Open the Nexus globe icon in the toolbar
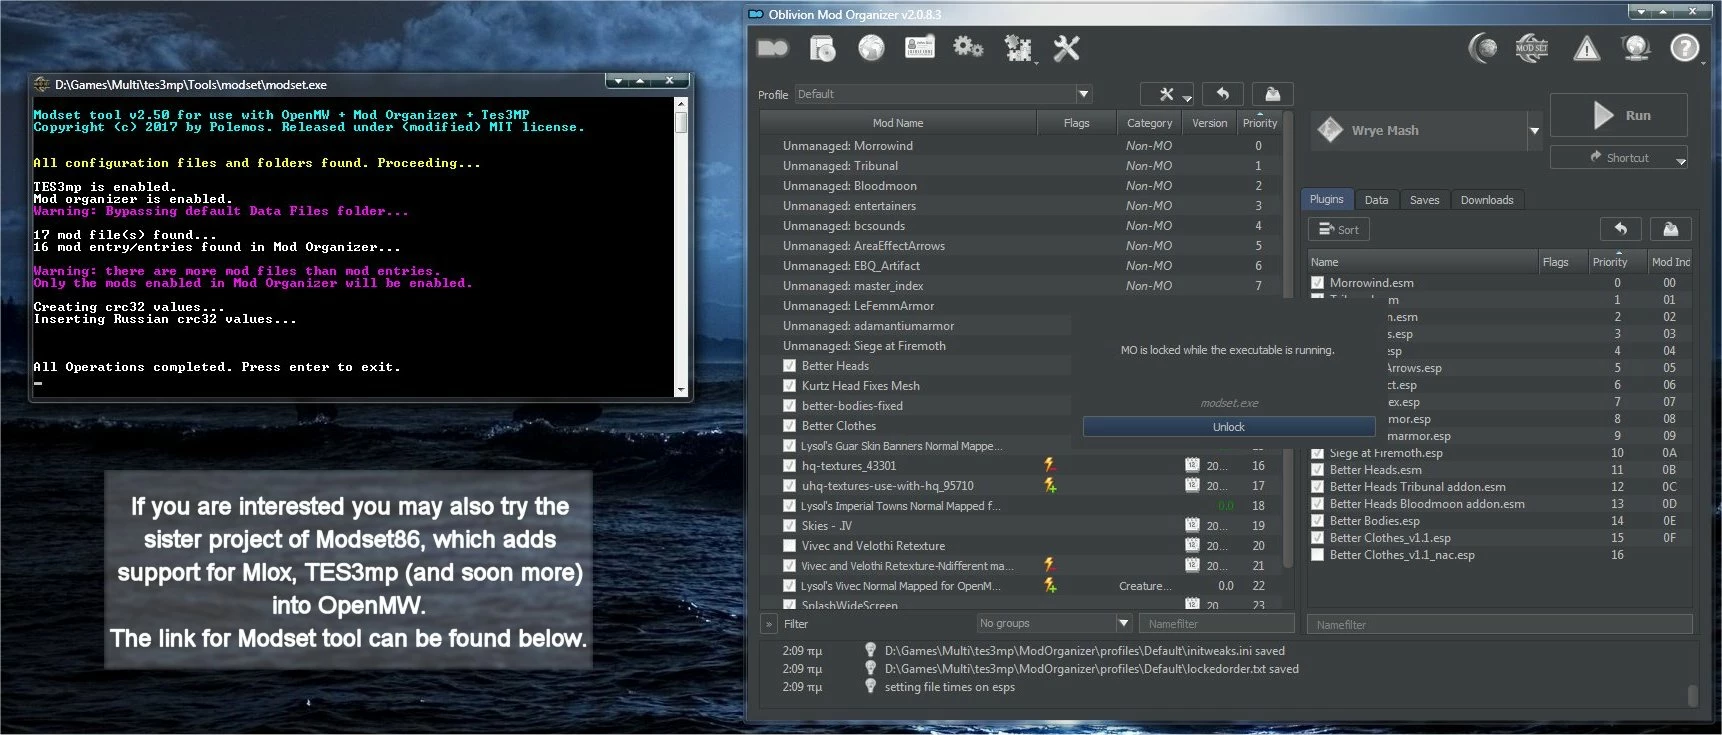 [871, 48]
